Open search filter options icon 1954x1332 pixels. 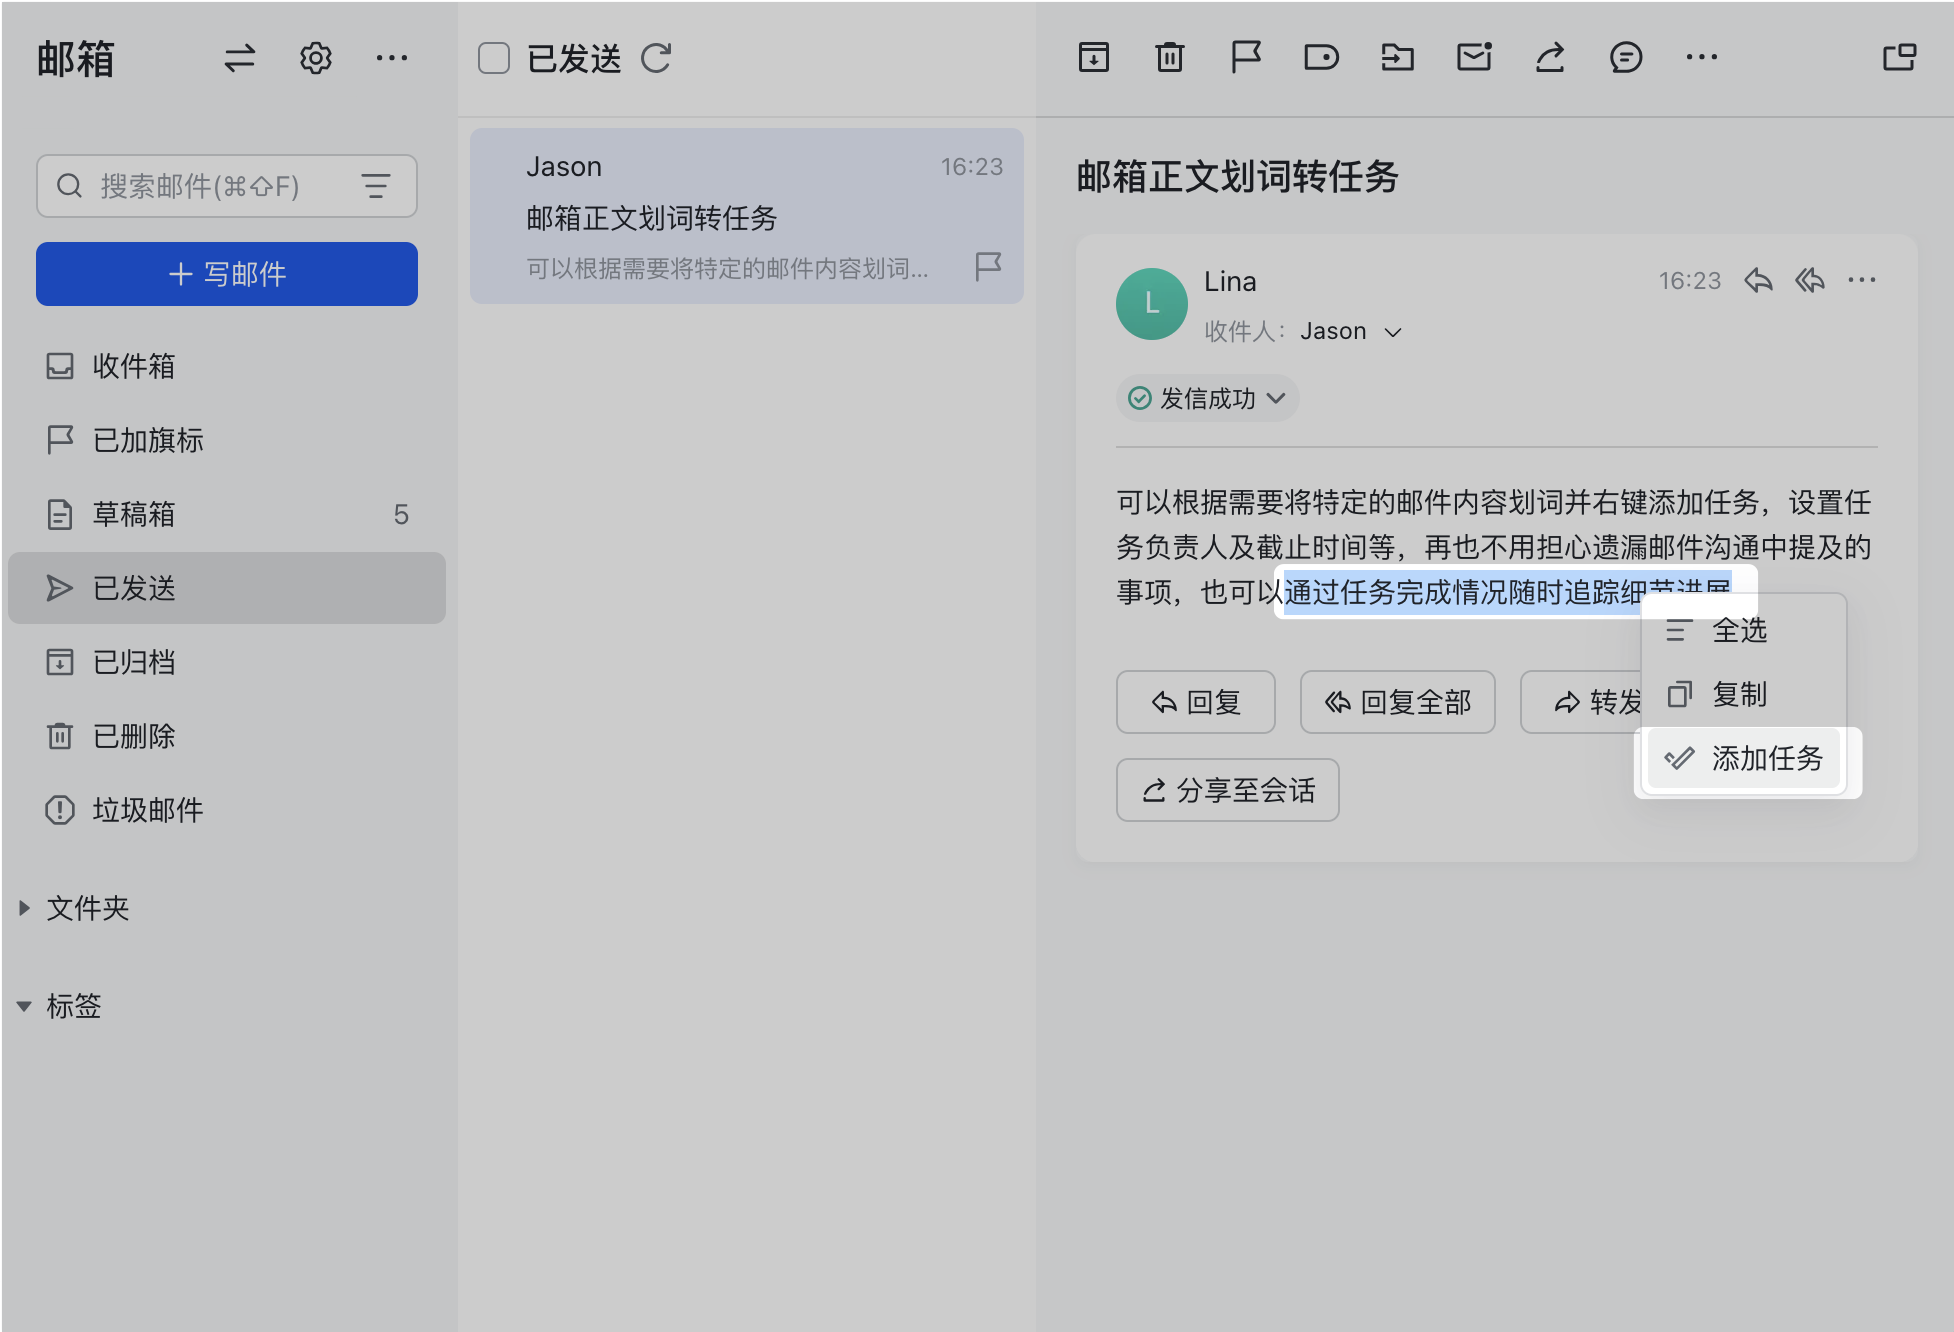(376, 186)
